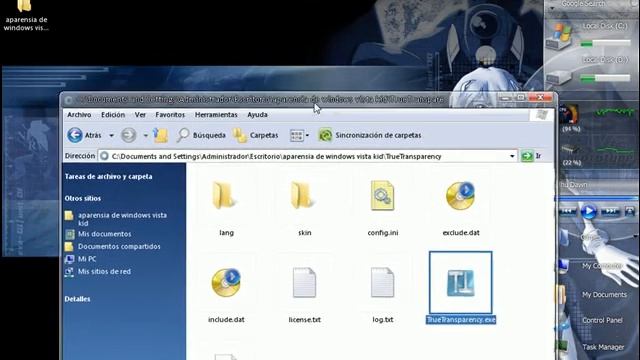Open desktop folder aparensia de windows vis...
The image size is (640, 360).
(26, 16)
